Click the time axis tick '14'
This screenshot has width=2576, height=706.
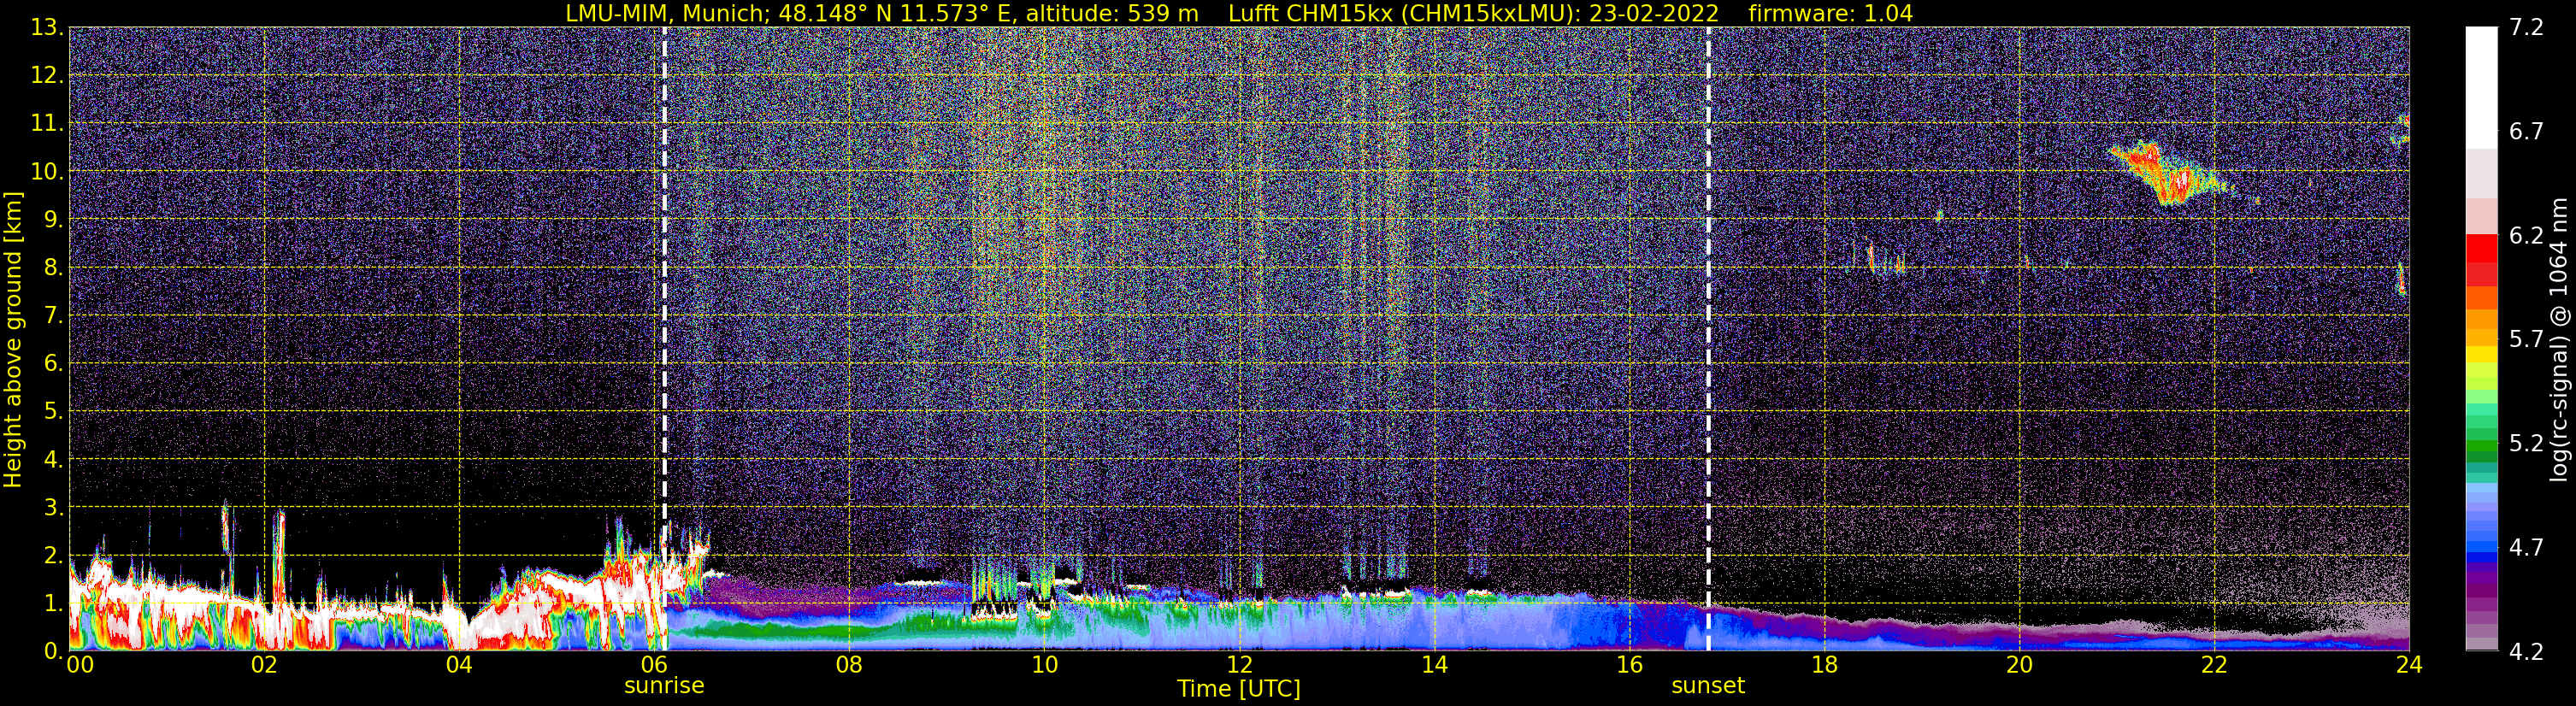(x=1434, y=665)
